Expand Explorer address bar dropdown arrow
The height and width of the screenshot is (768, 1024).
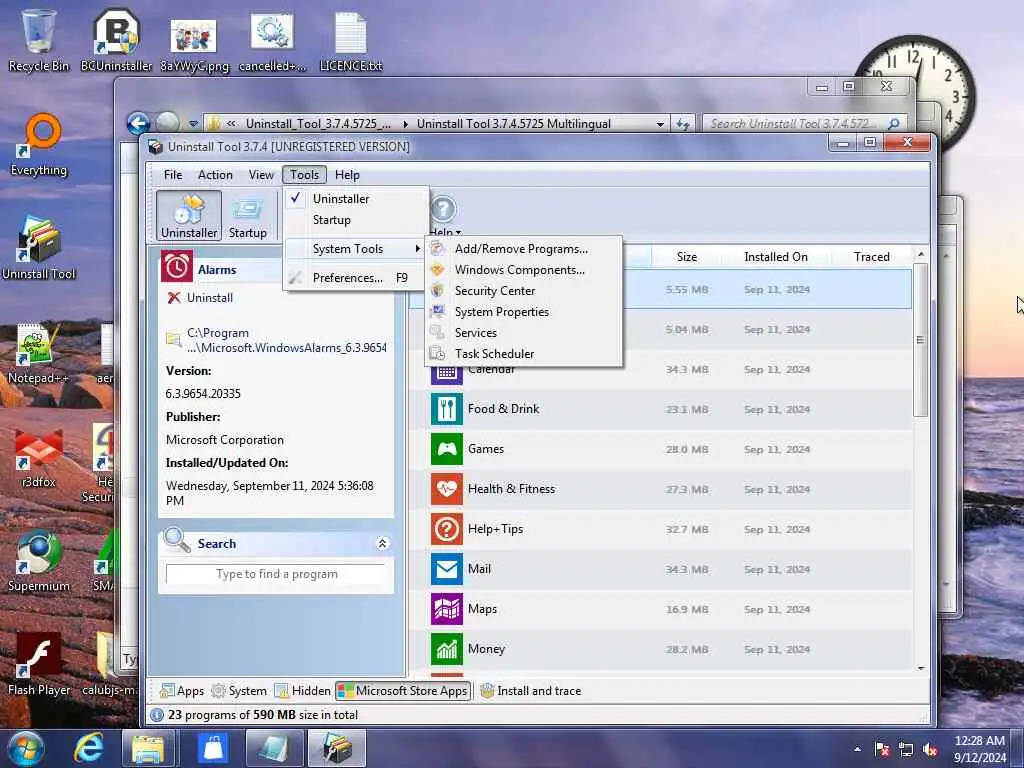pos(660,124)
